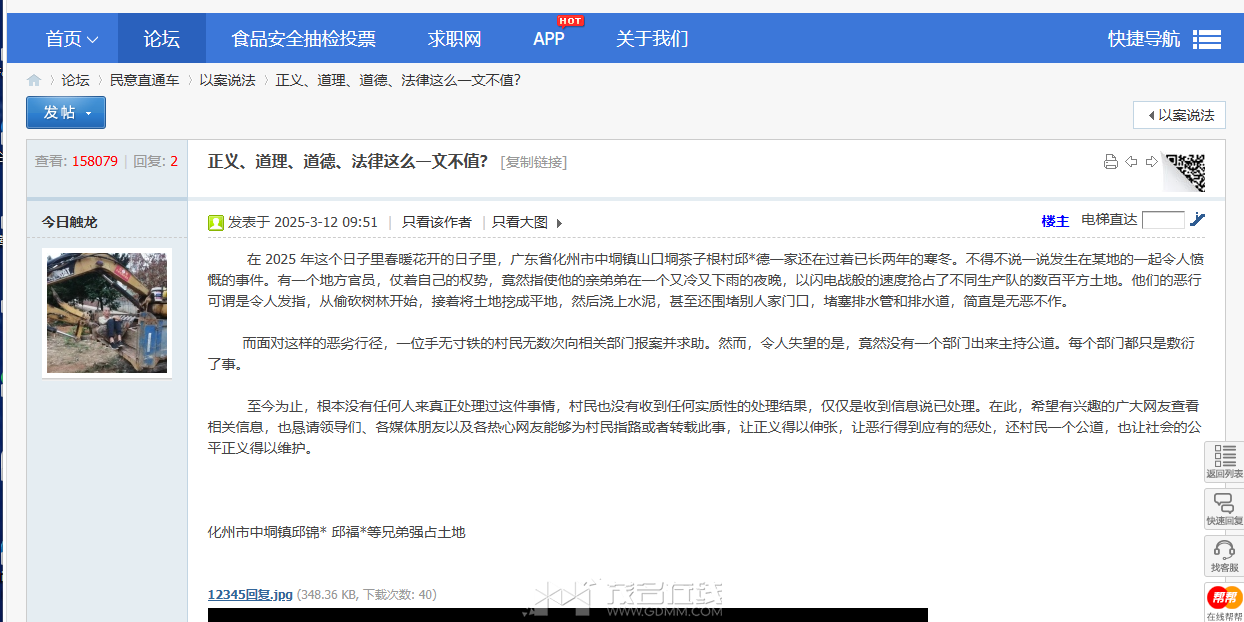Open 快速回复 quick reply icon
Image resolution: width=1244 pixels, height=622 pixels.
1224,508
